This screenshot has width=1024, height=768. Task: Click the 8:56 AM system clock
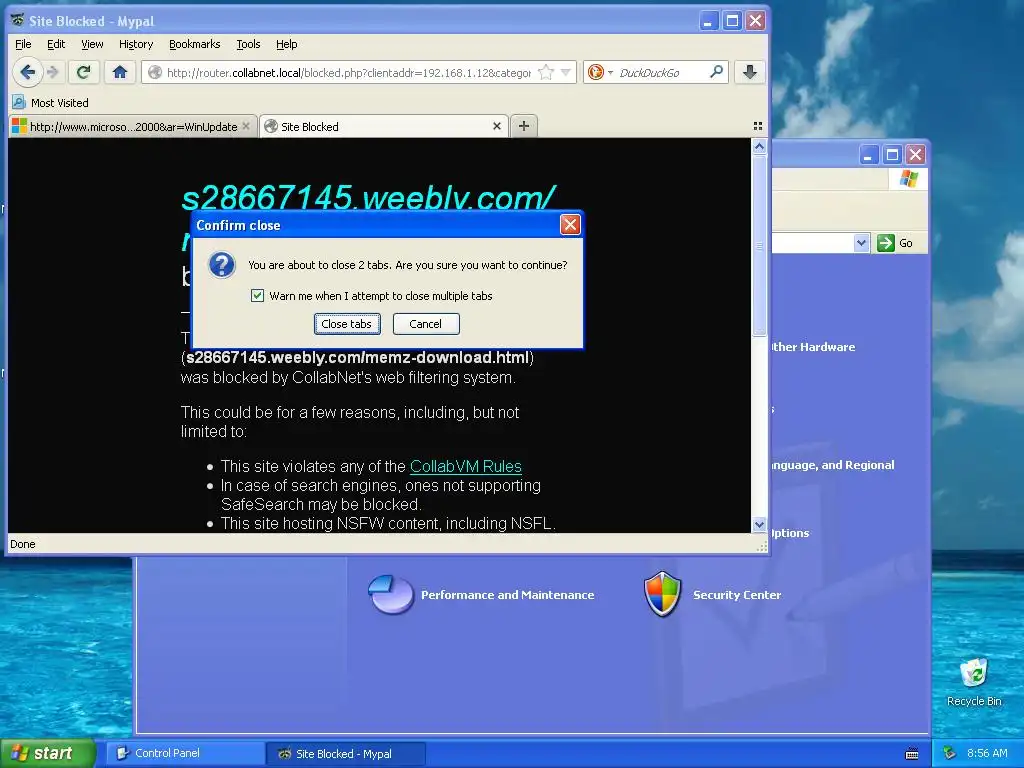click(987, 753)
